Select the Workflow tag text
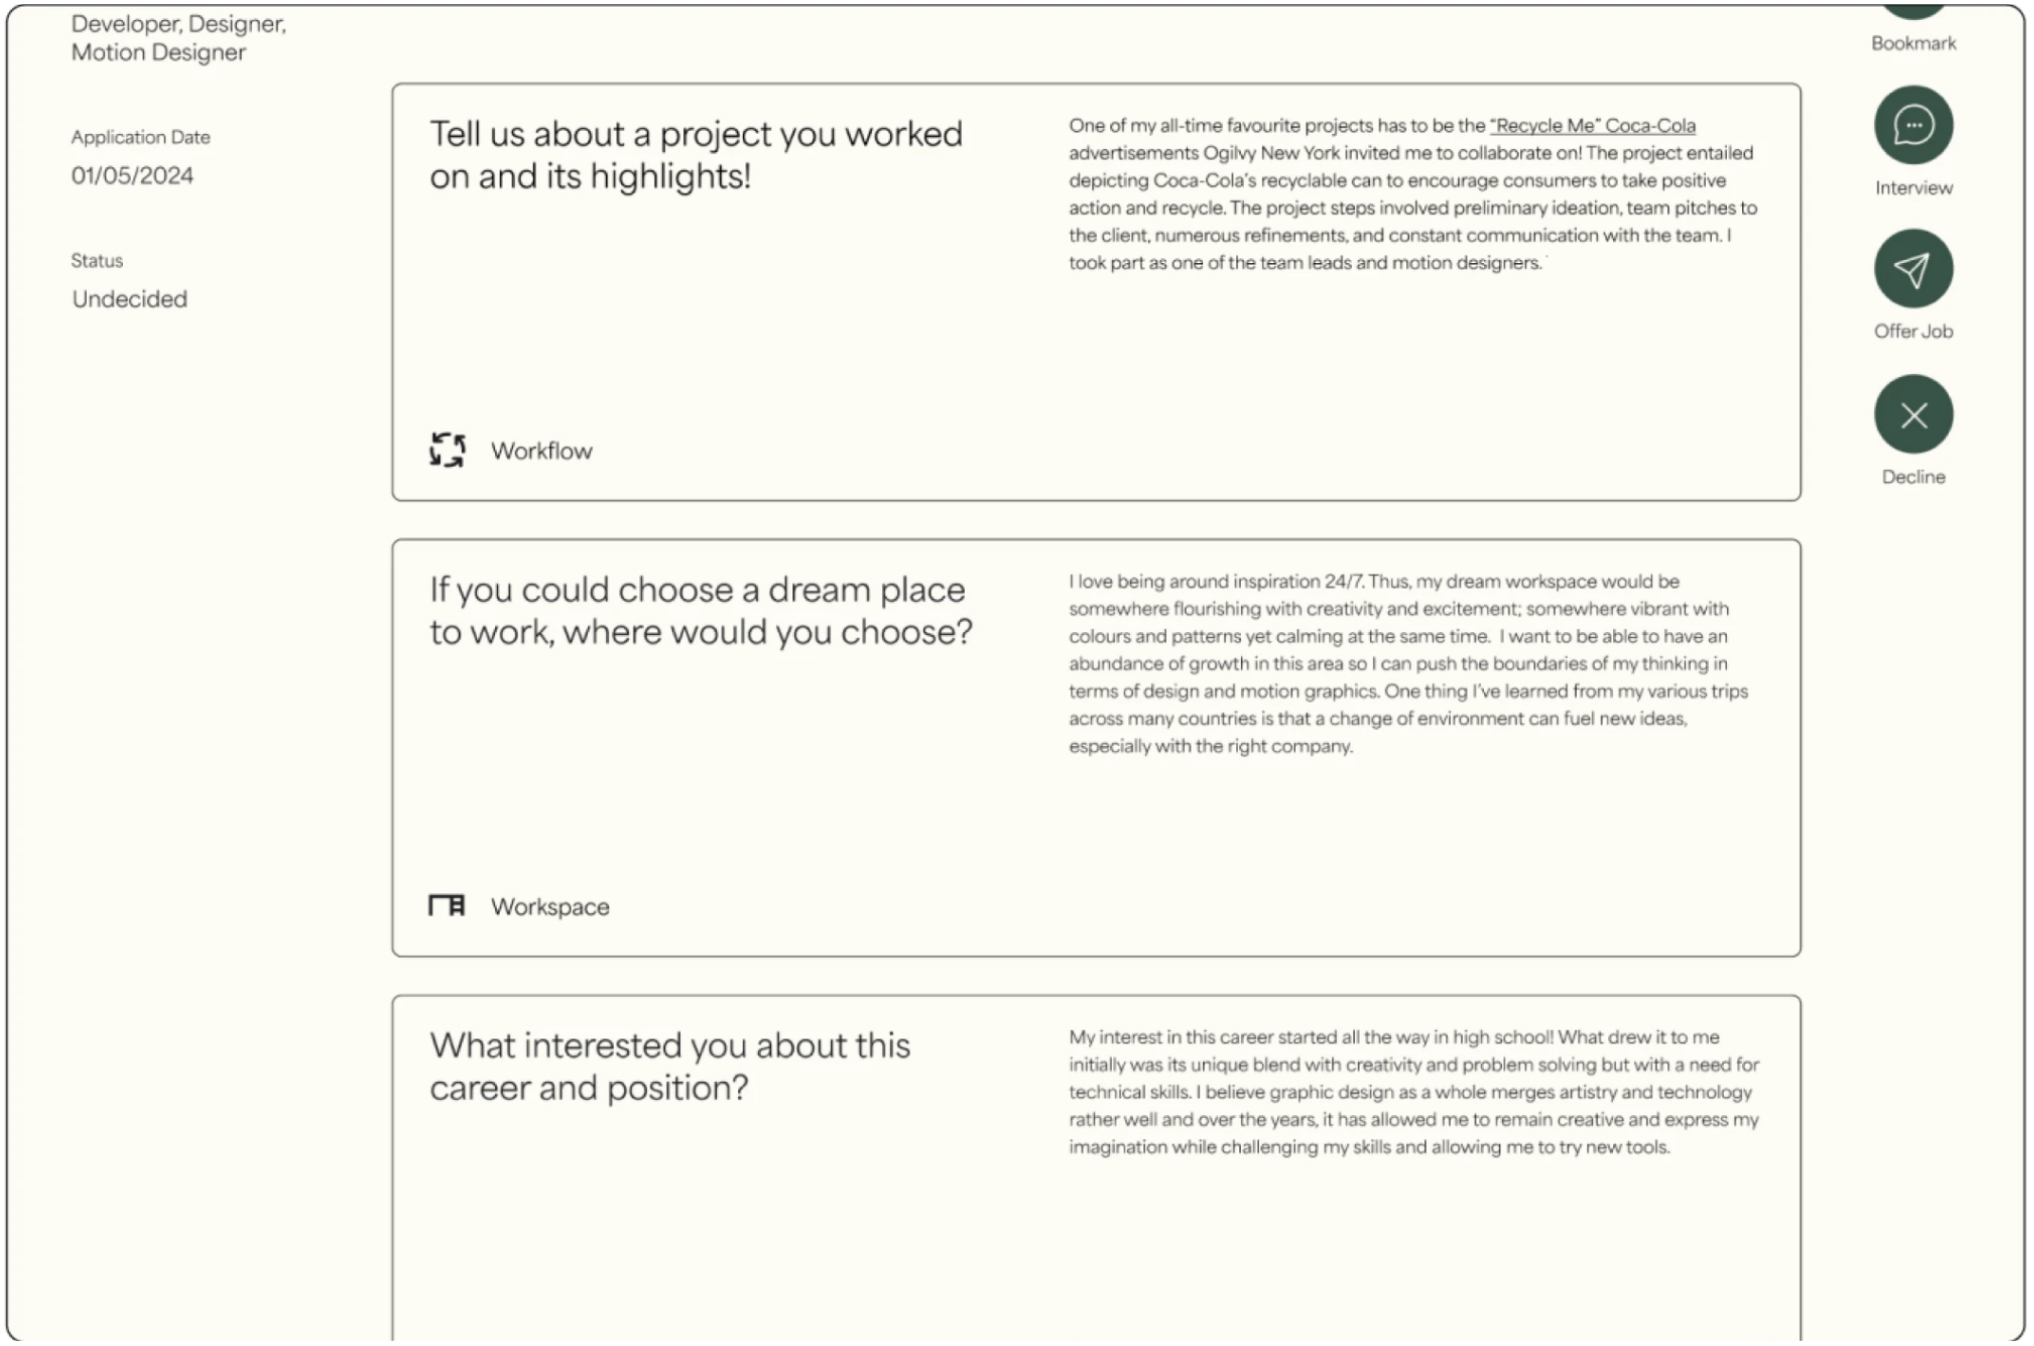The image size is (2034, 1346). pyautogui.click(x=541, y=451)
